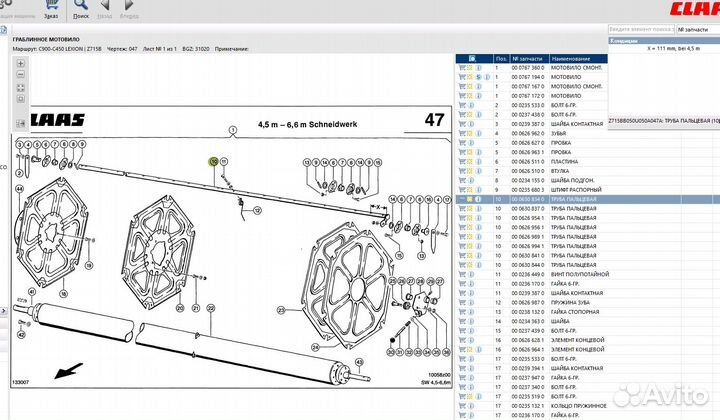
Task: Toggle note marker on ВТУЛКА row
Action: pyautogui.click(x=470, y=170)
